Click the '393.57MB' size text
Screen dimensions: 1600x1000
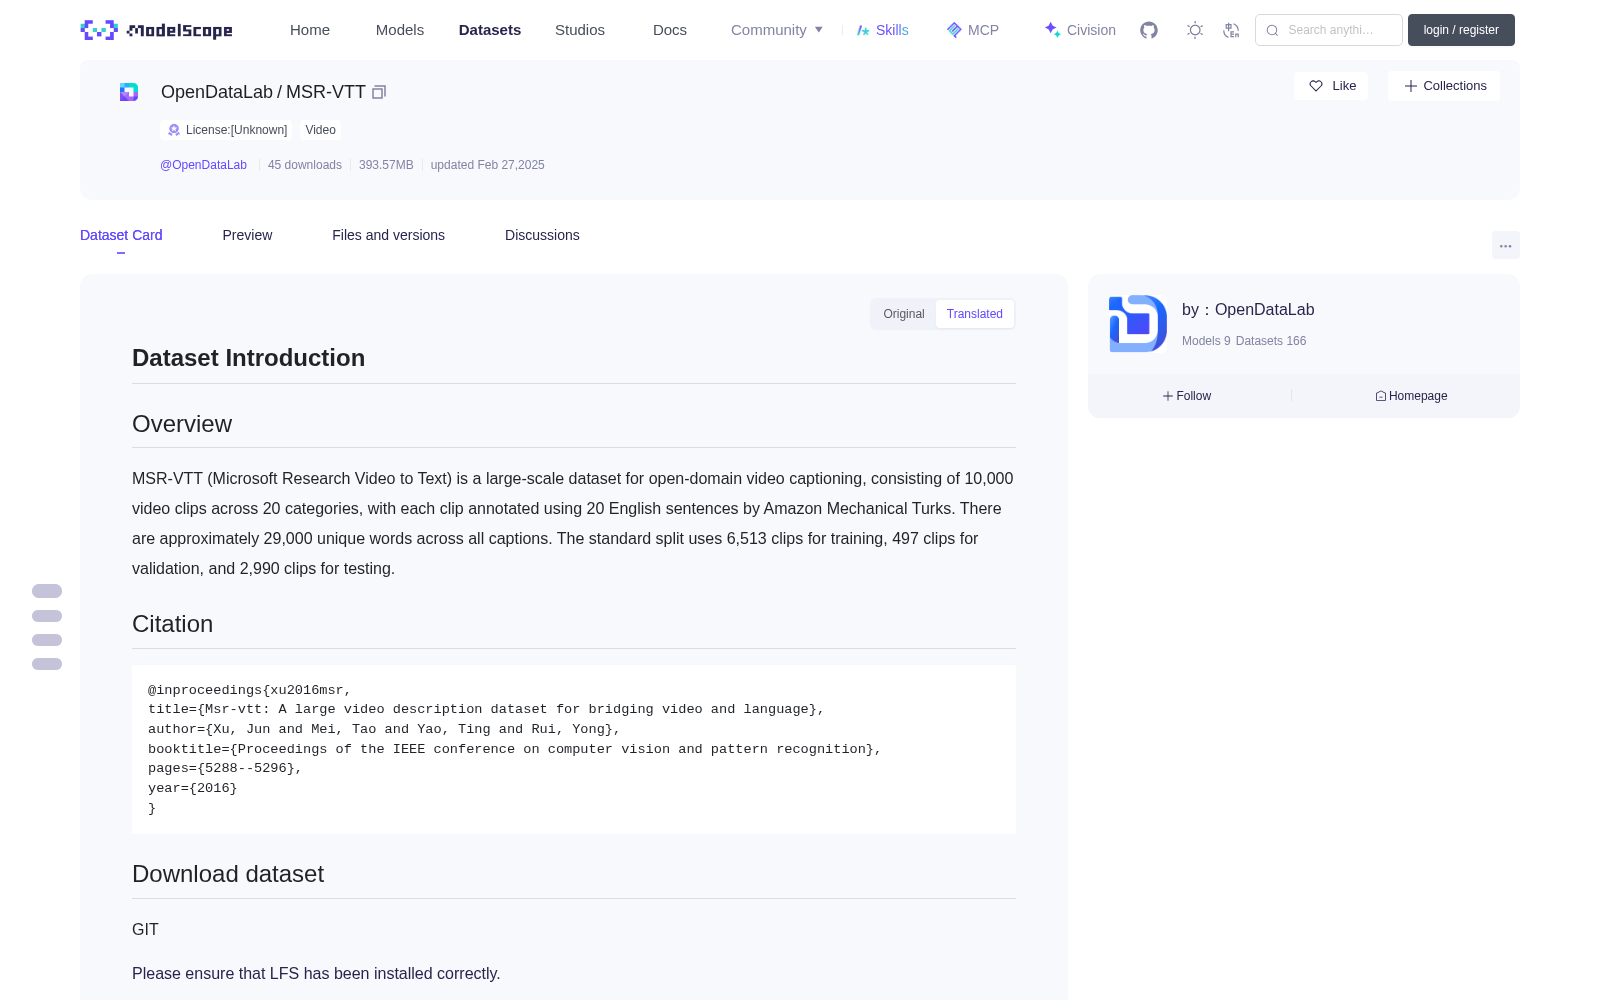[x=386, y=165]
